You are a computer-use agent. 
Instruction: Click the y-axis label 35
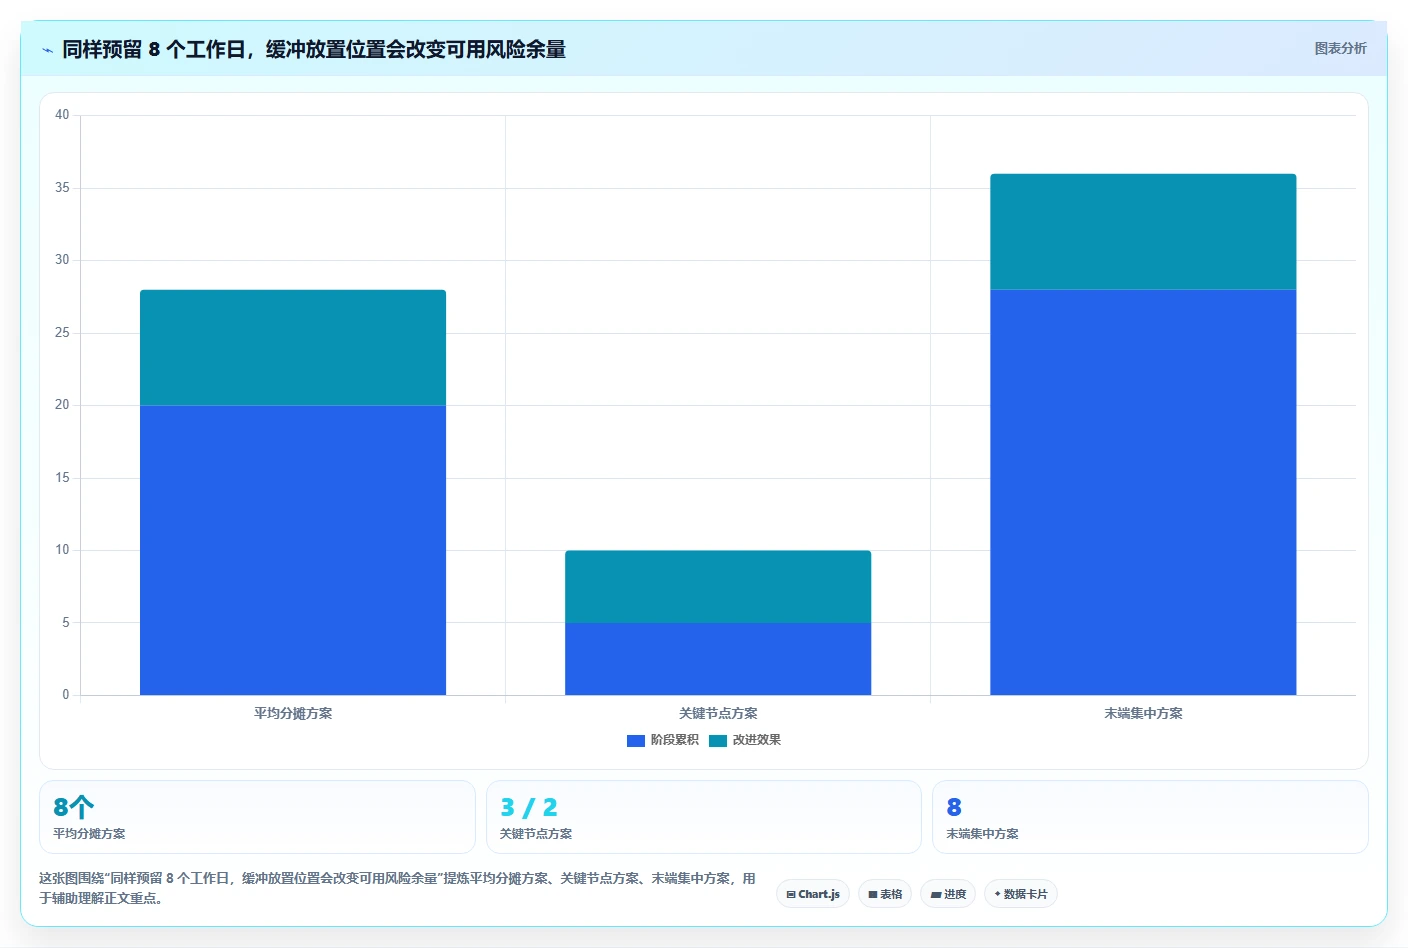(x=62, y=188)
